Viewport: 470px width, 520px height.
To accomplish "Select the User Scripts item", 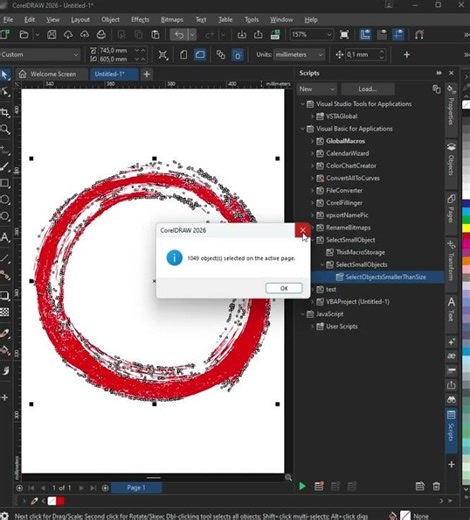I will tap(341, 326).
